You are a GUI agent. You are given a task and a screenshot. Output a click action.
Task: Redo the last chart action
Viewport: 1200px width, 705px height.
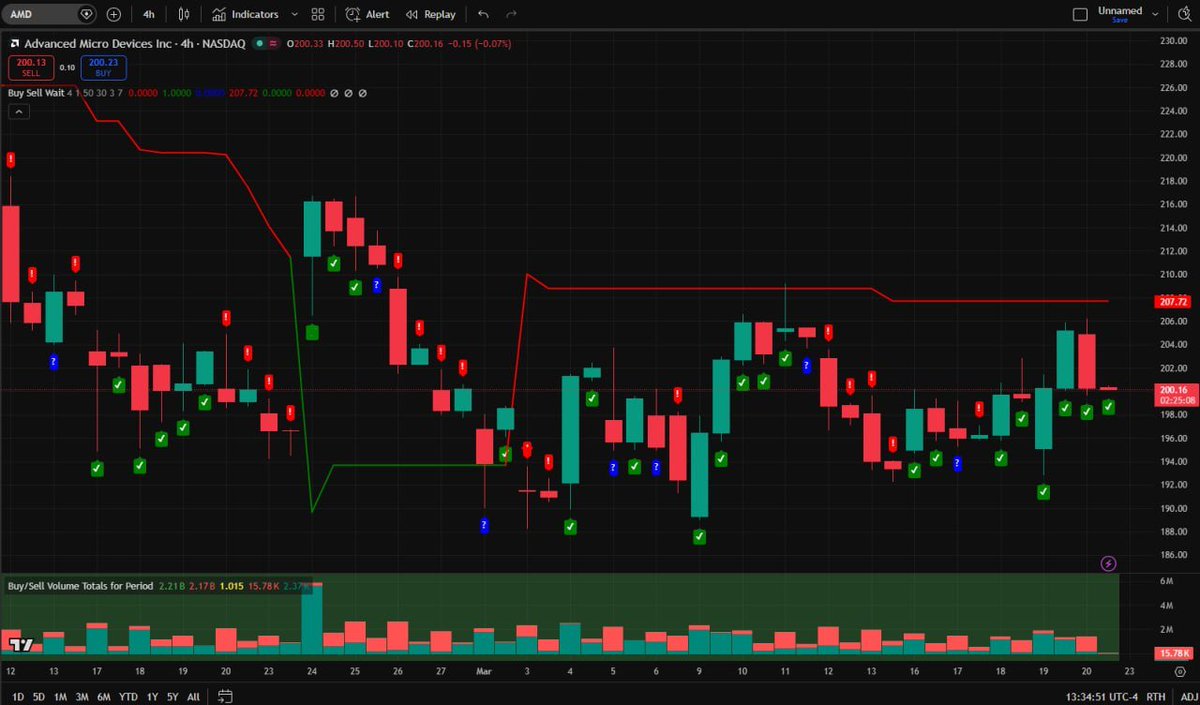coord(512,14)
